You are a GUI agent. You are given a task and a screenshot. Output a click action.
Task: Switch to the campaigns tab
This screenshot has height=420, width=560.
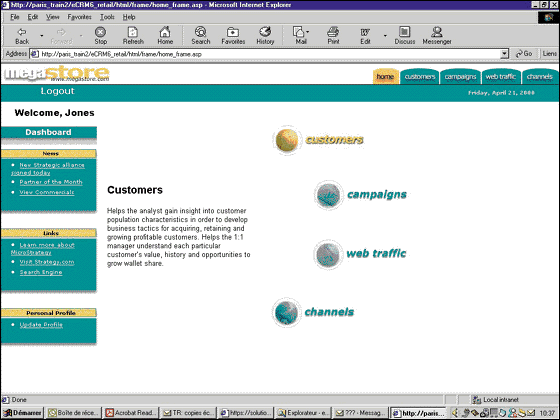coord(460,76)
